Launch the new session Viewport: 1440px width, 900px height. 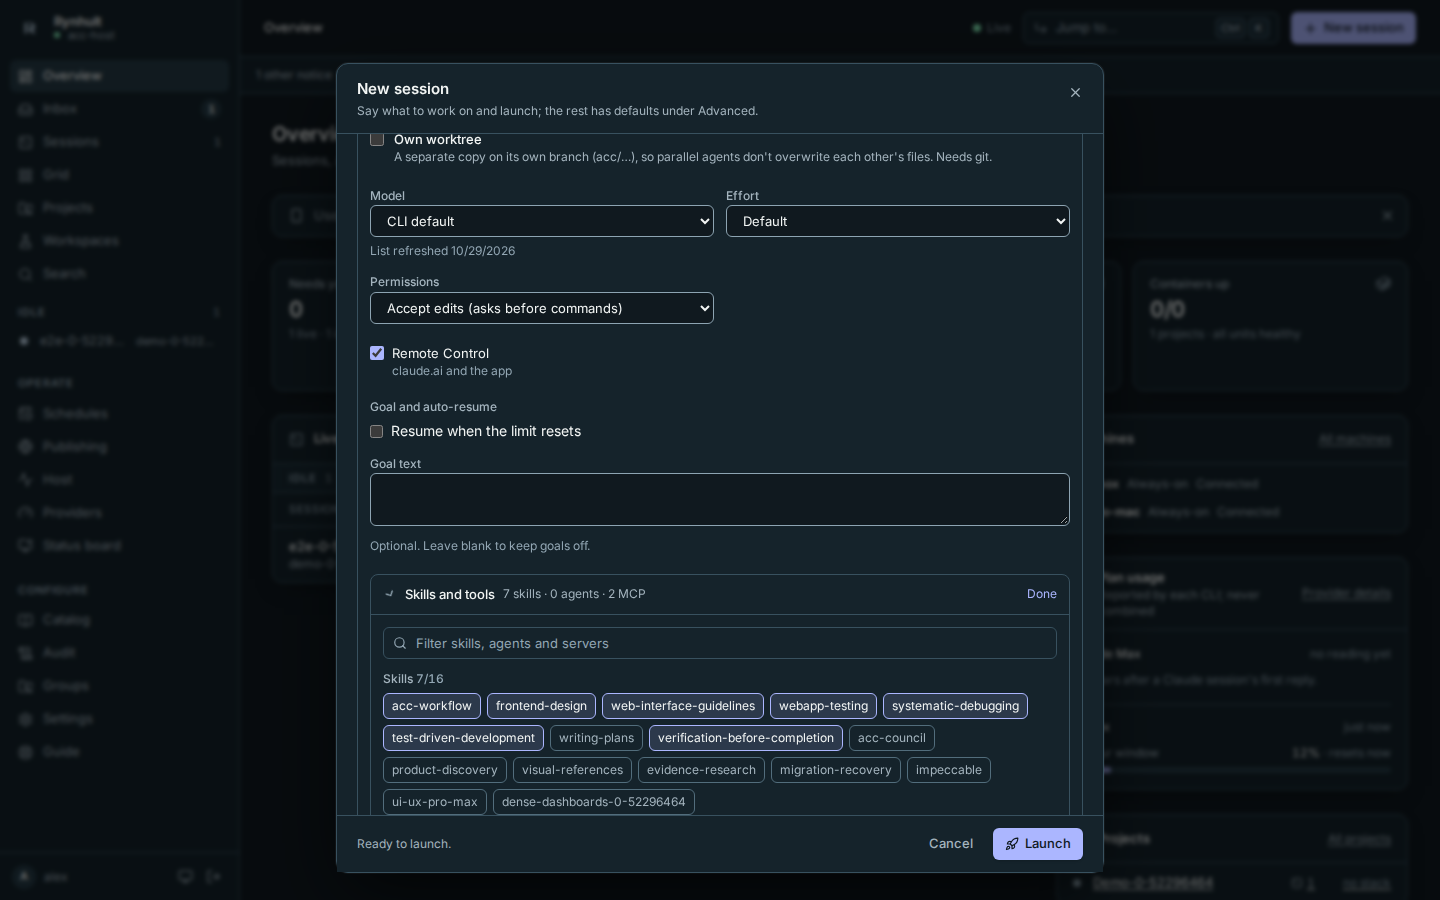coord(1038,844)
